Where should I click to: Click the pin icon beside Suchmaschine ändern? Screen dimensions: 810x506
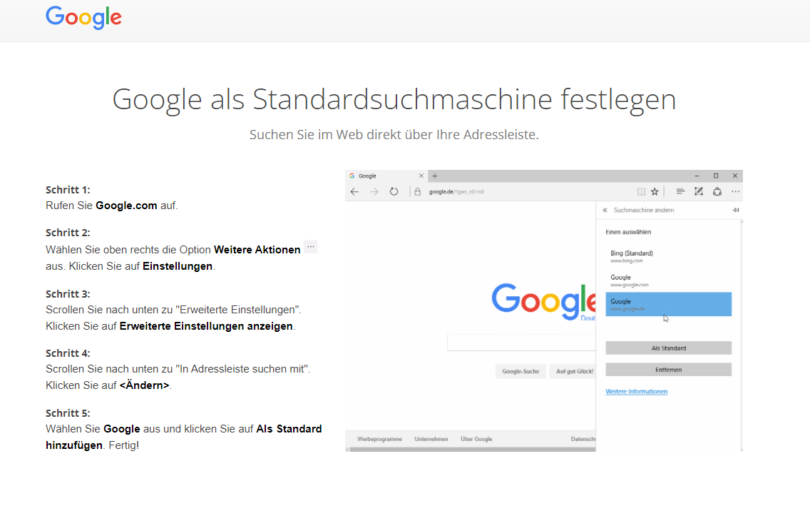pyautogui.click(x=736, y=210)
